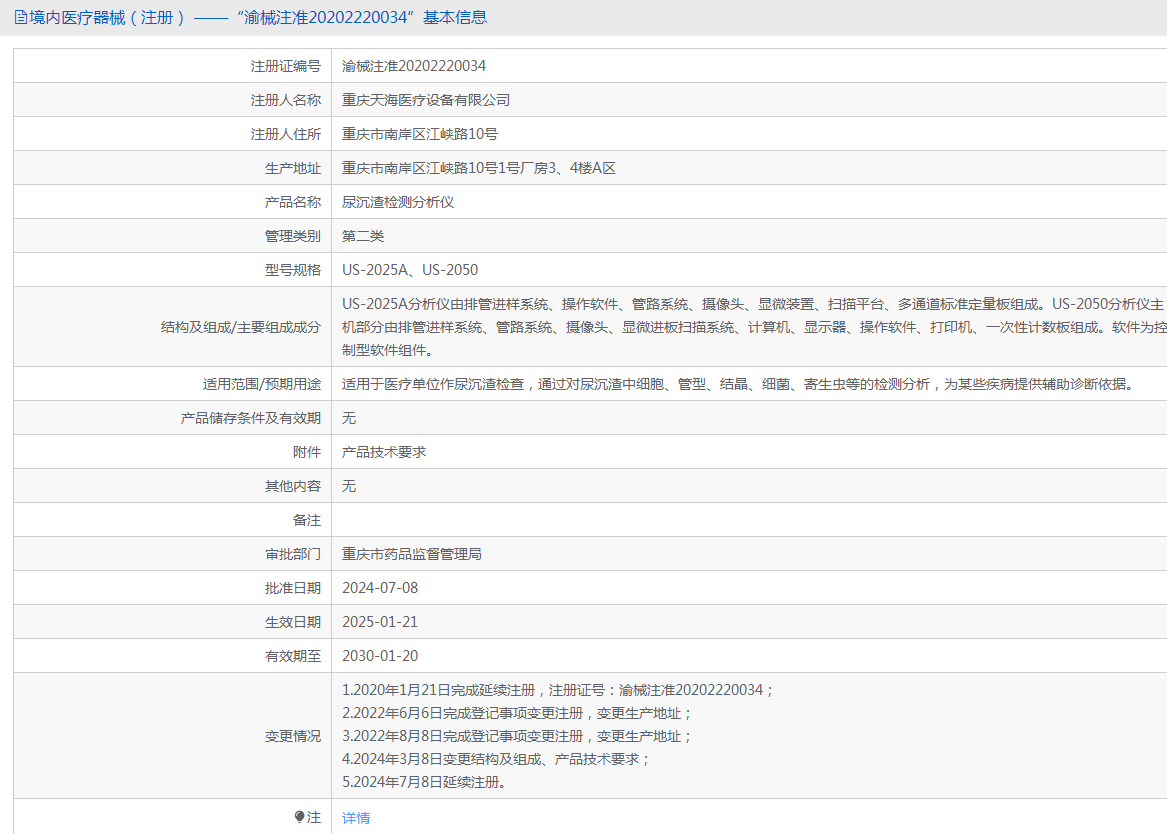Click the 生产地址 value with 4楼A区
This screenshot has height=834, width=1167.
(x=478, y=168)
